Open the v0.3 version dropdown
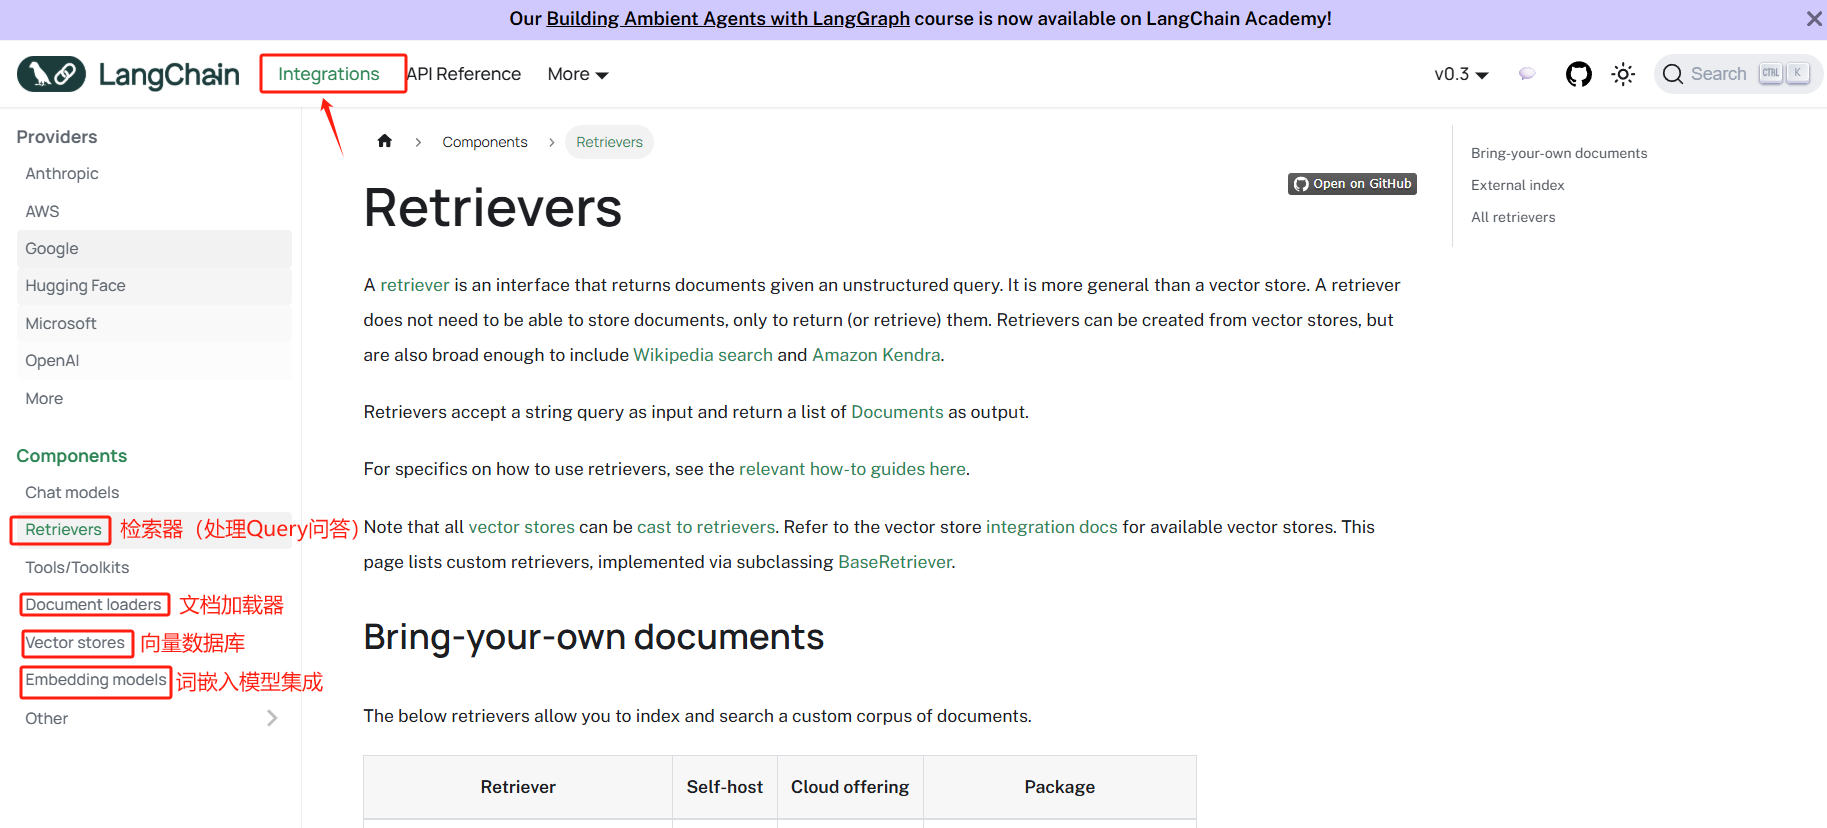 [x=1461, y=74]
